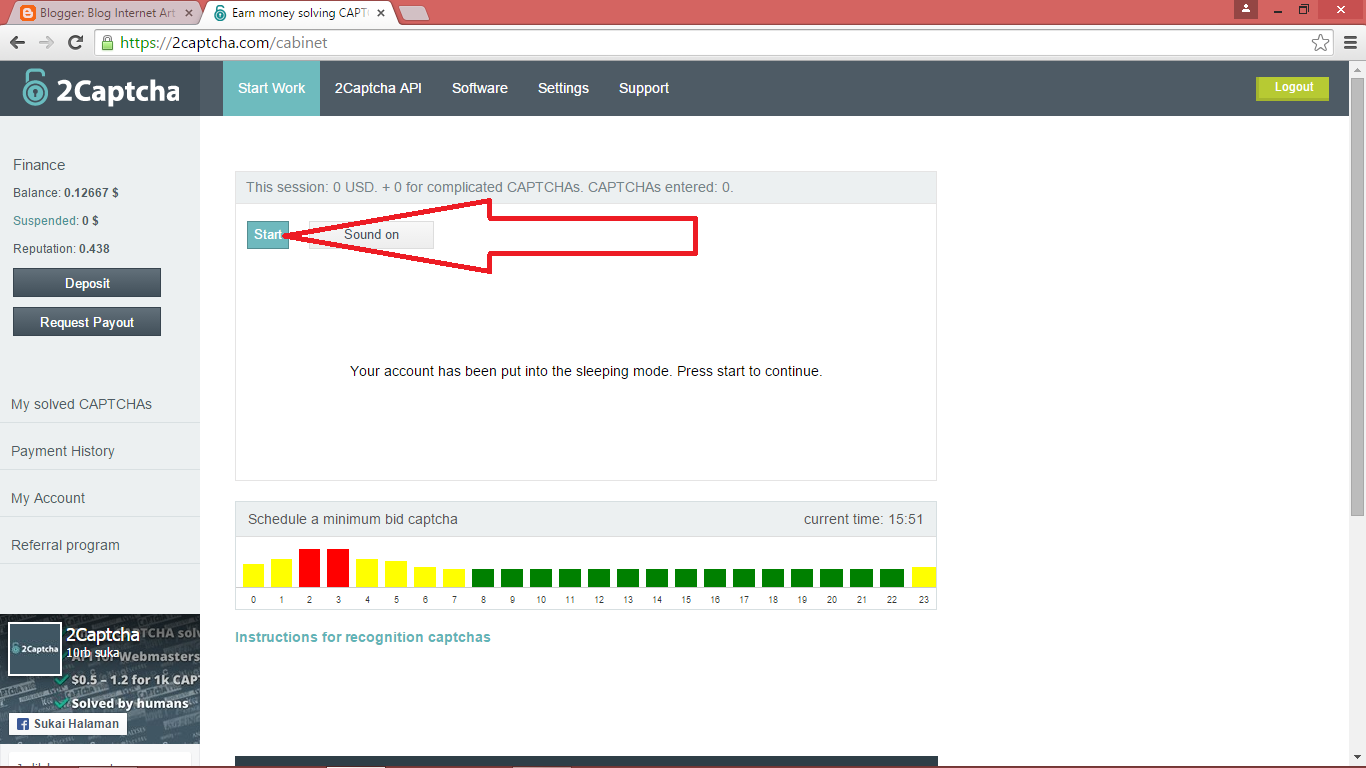This screenshot has width=1366, height=768.
Task: Click the Finance heading
Action: [x=39, y=165]
